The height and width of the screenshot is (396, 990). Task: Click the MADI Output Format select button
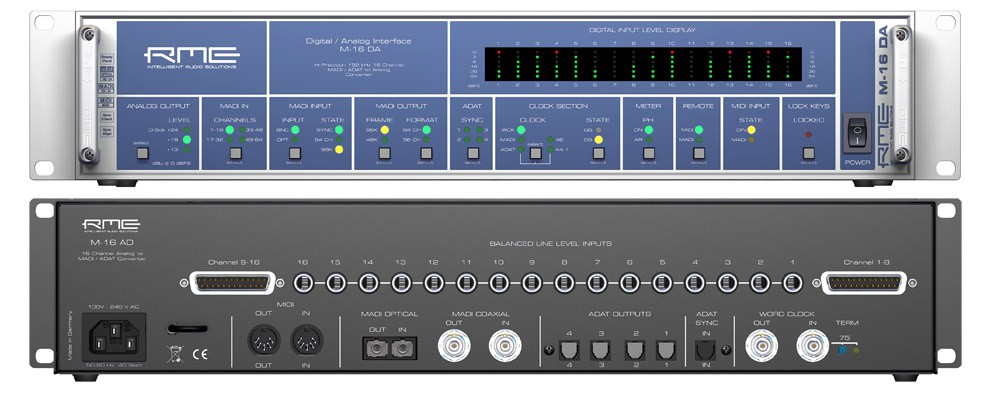coord(426,152)
